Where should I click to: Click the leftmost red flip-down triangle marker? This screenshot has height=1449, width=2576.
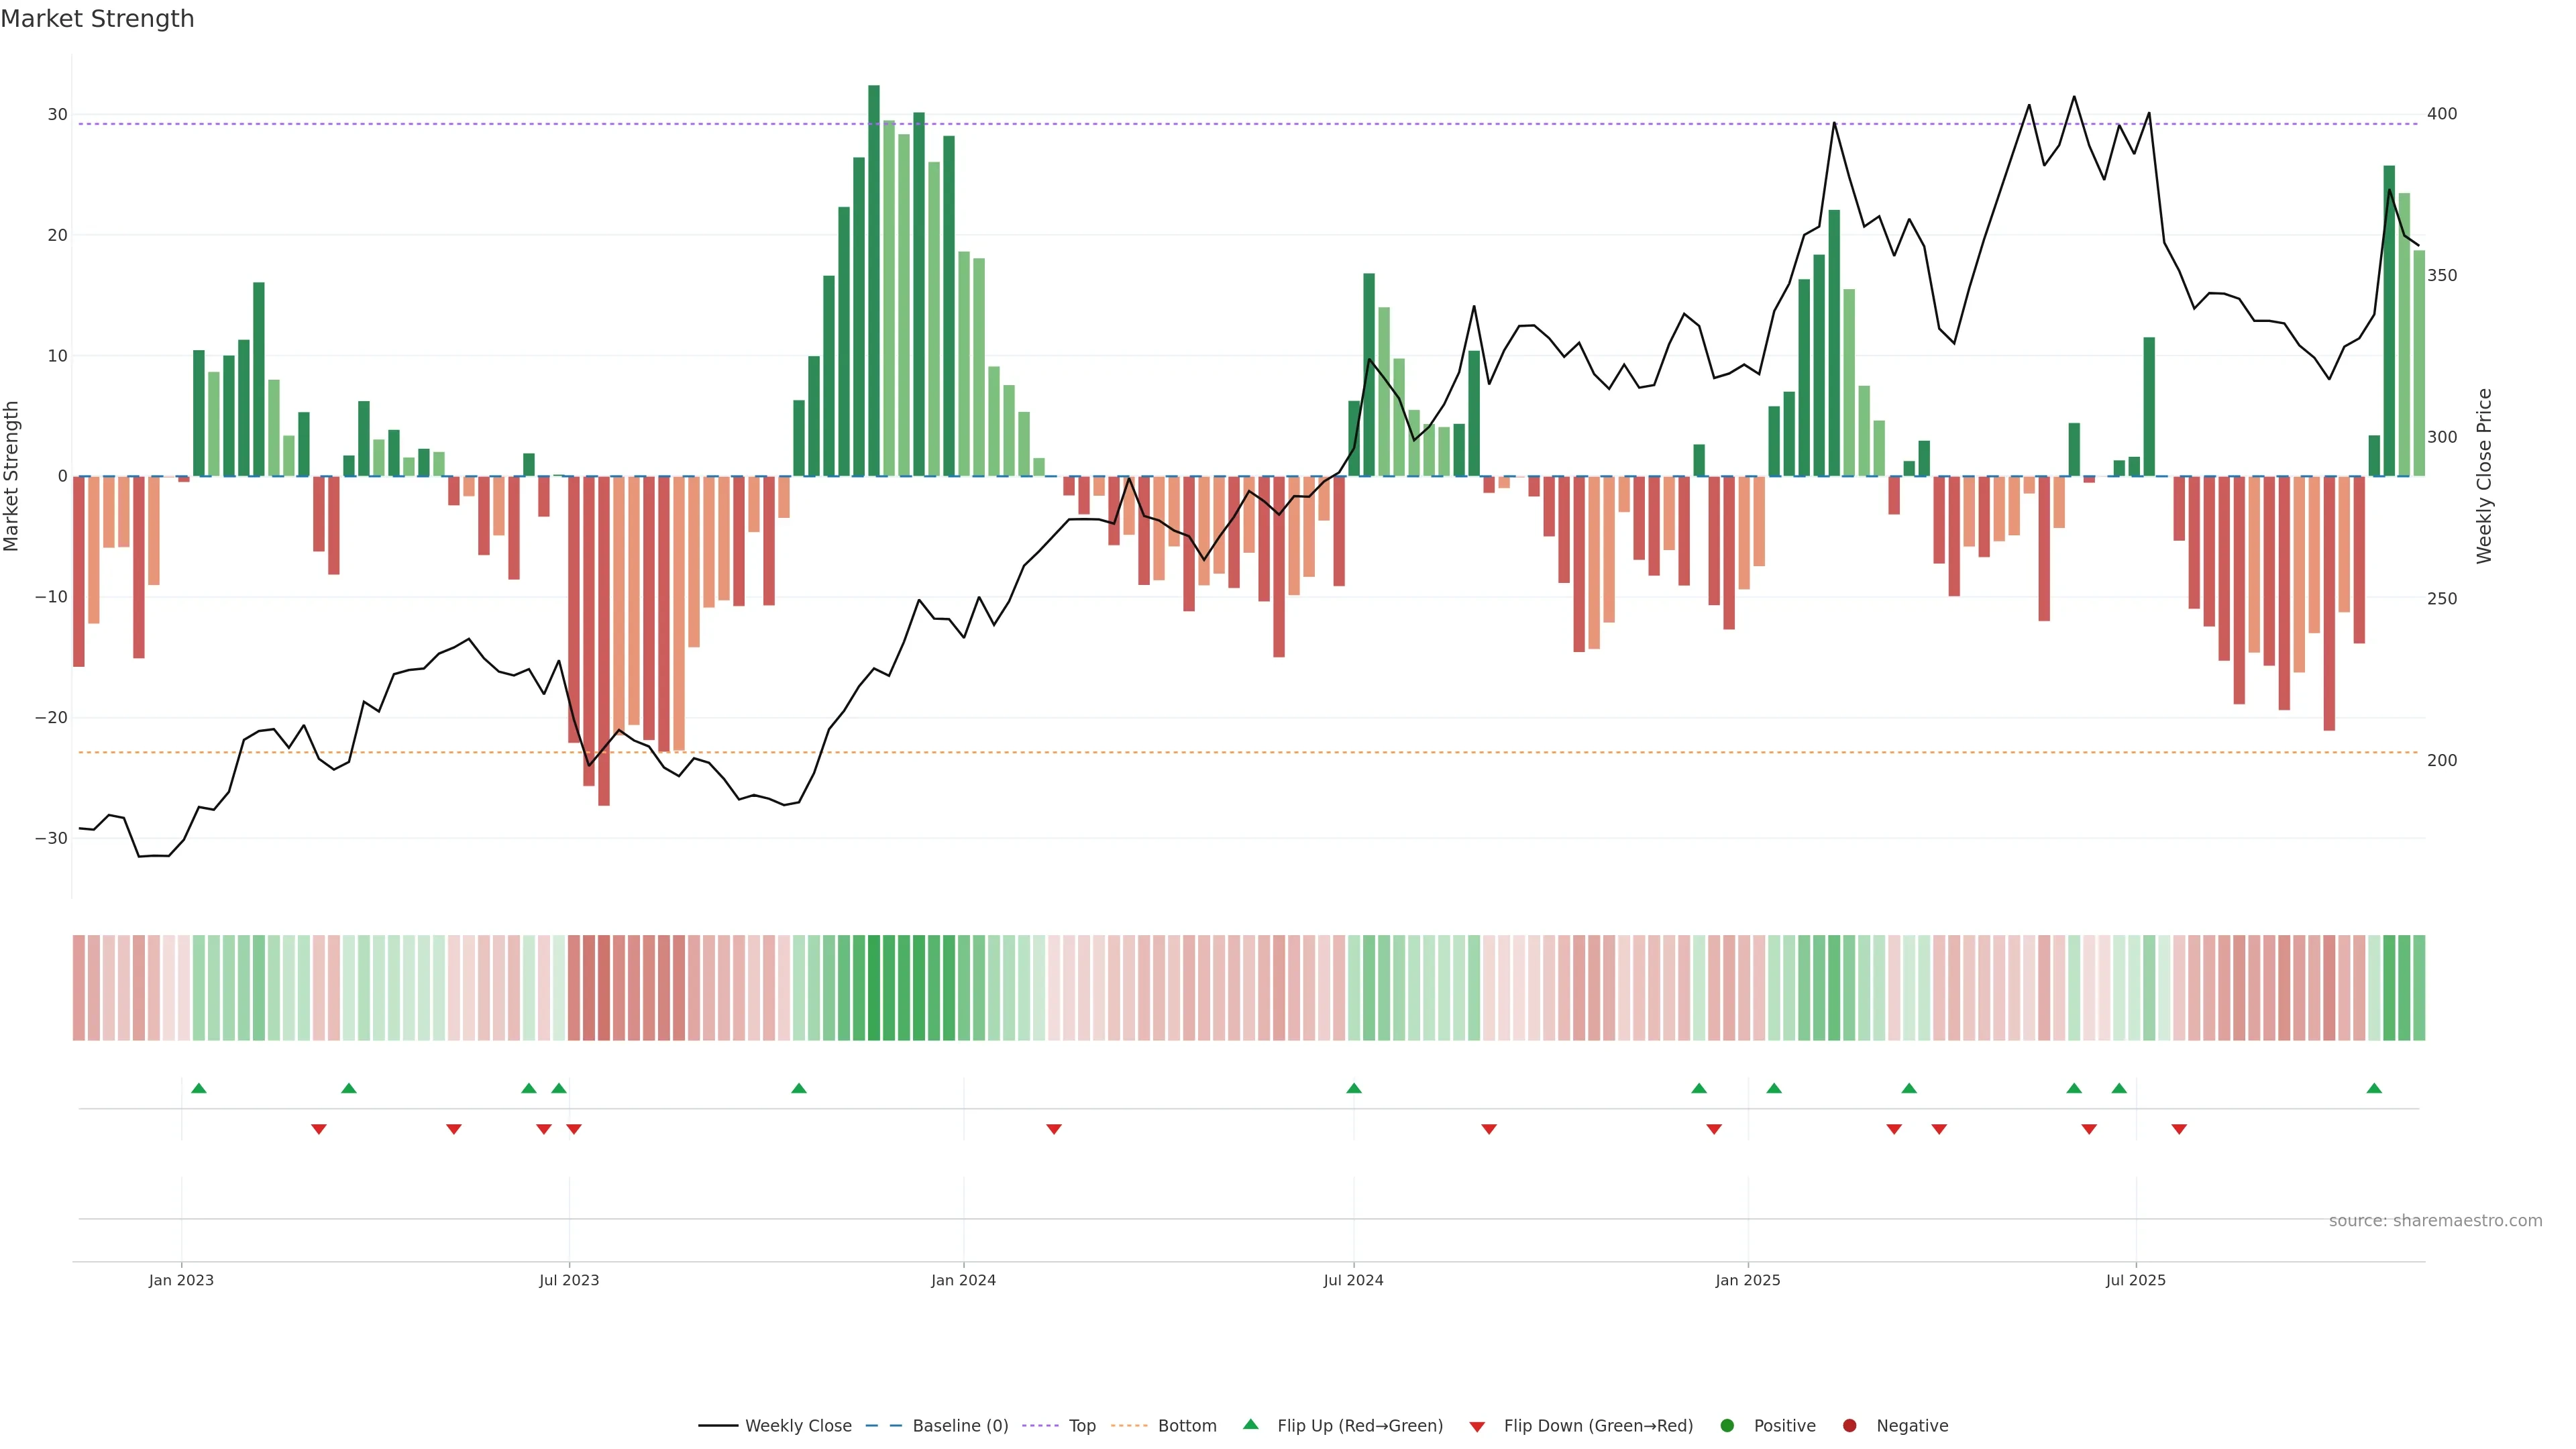pyautogui.click(x=319, y=1129)
